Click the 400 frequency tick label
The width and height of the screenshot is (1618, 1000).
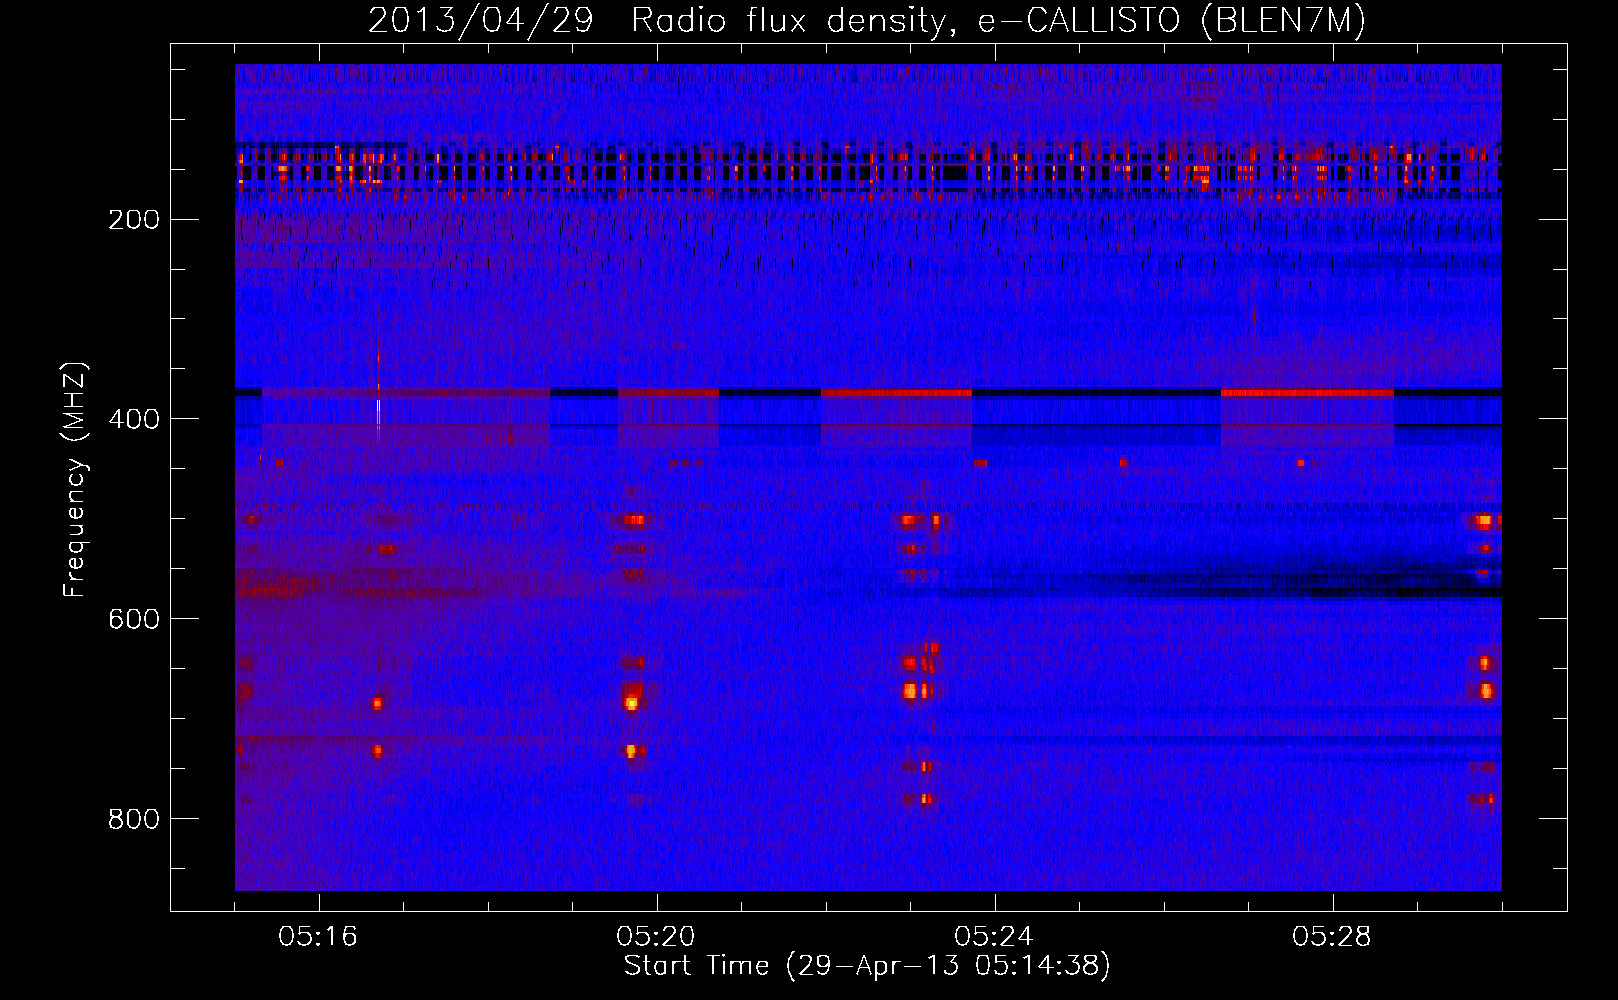point(134,419)
